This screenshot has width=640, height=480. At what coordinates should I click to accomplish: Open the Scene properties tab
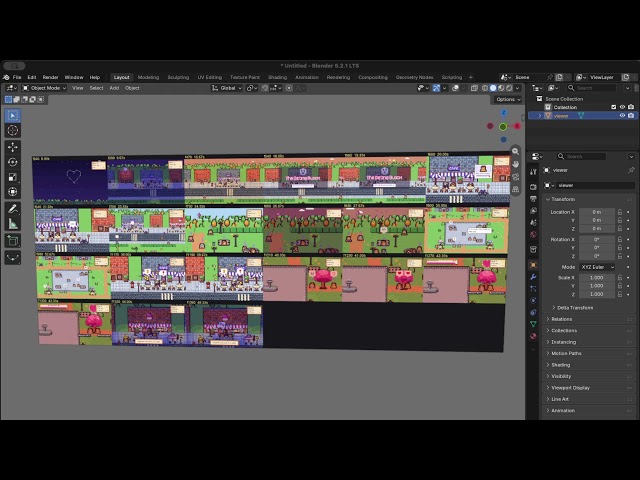point(533,222)
